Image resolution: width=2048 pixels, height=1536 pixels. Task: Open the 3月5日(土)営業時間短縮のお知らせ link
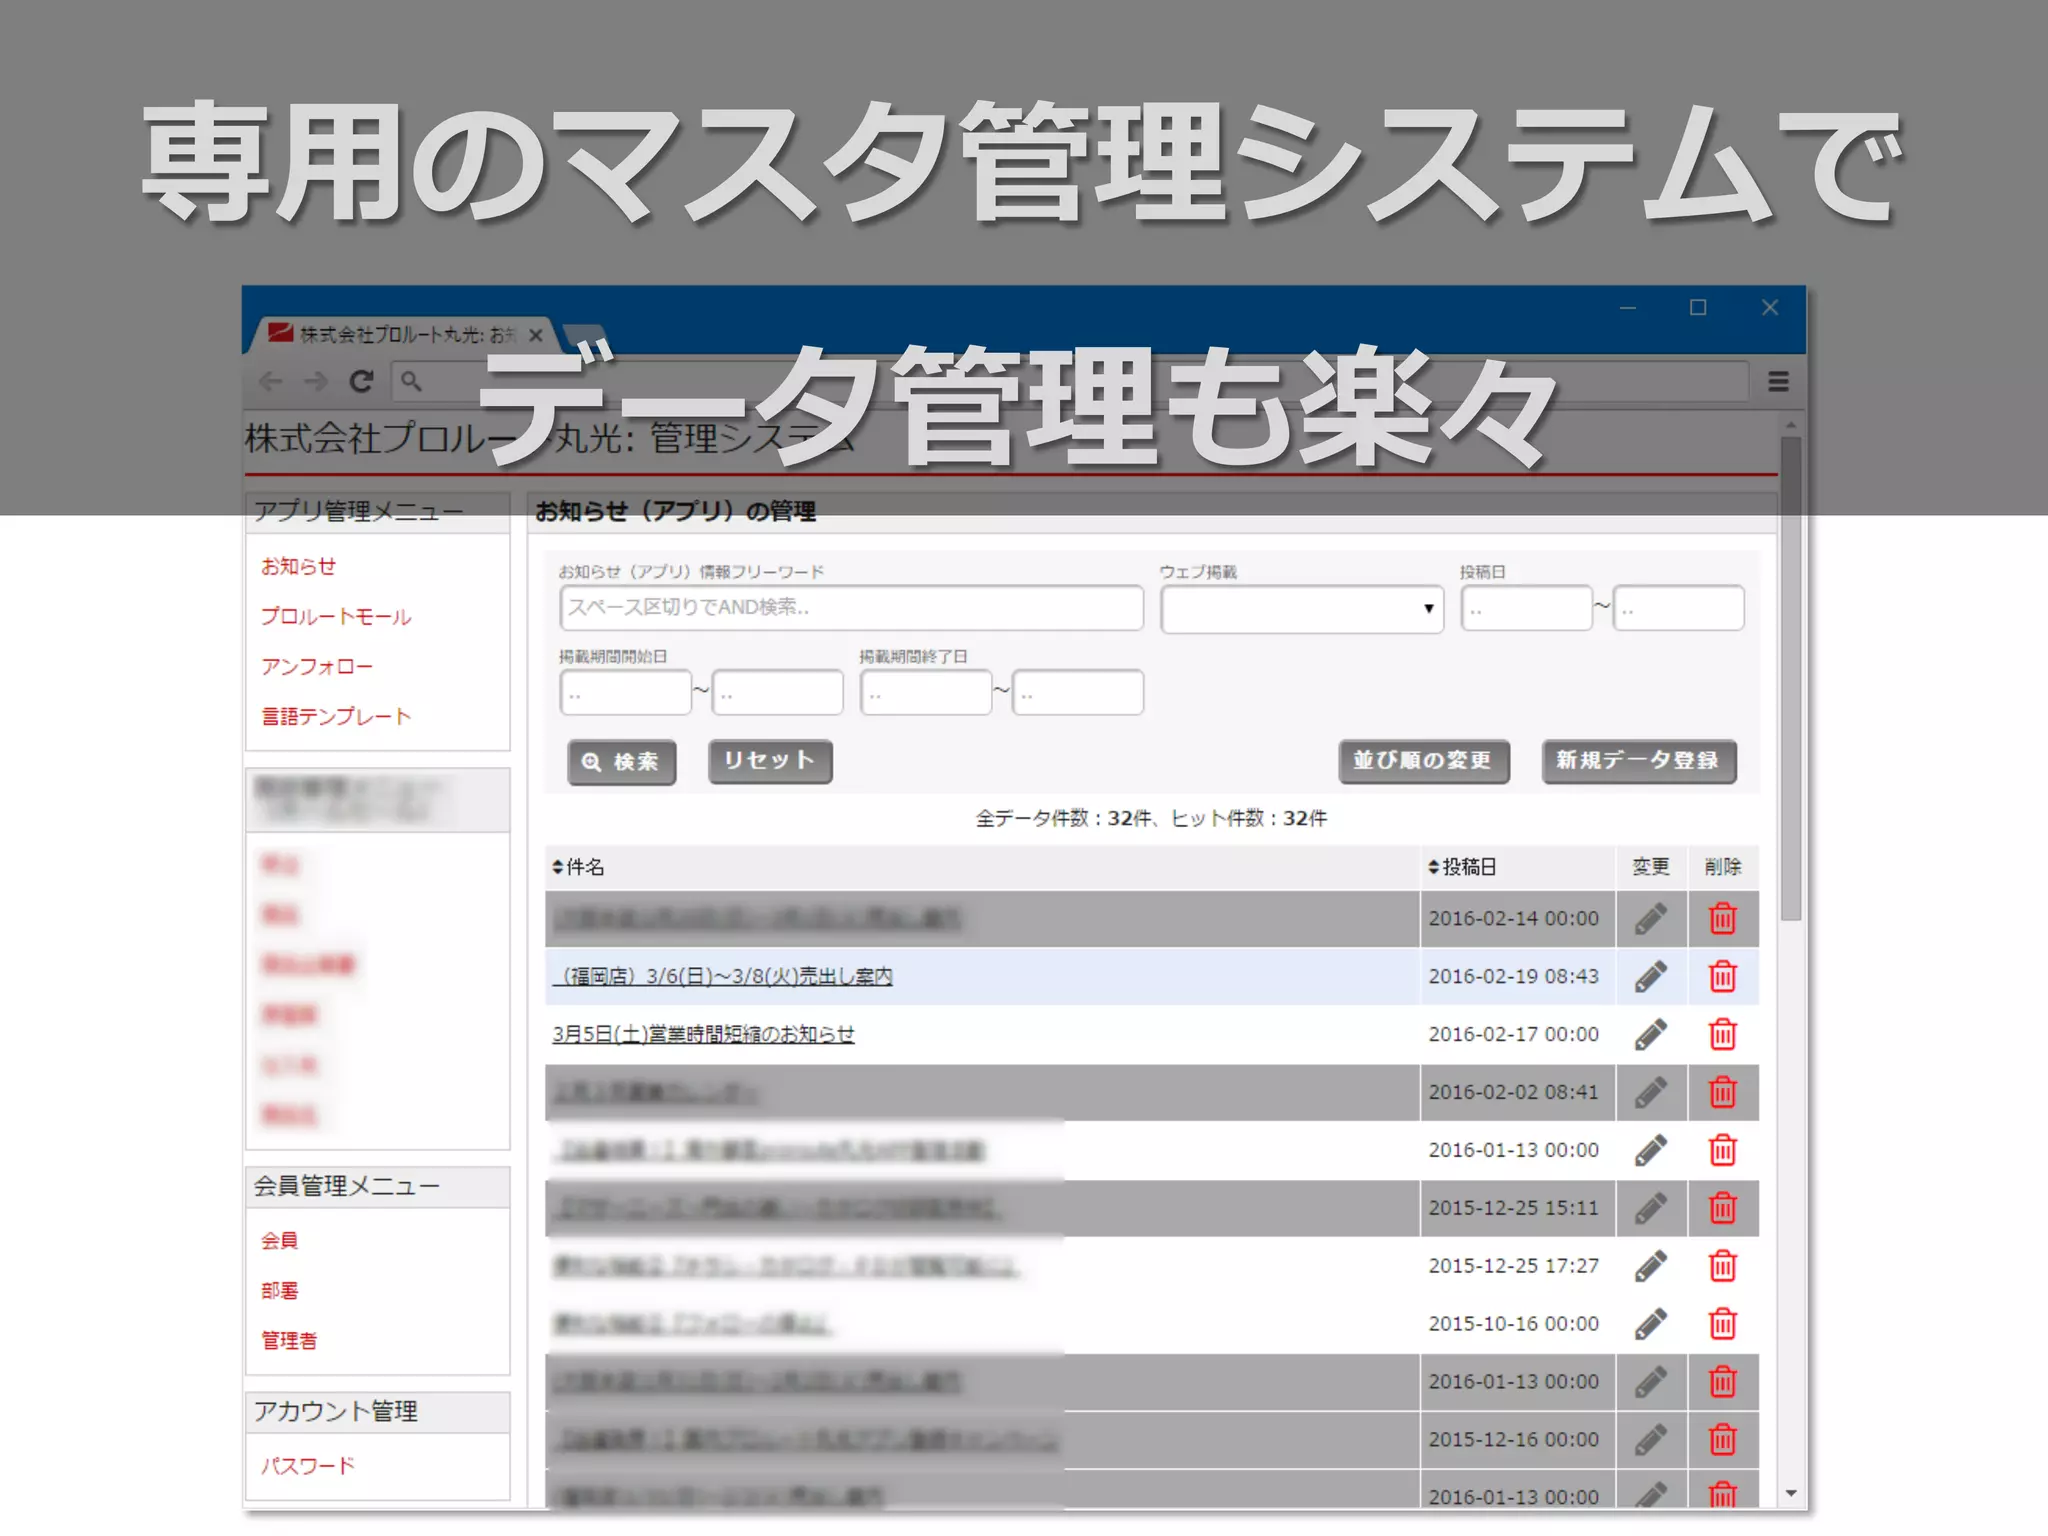pos(703,1034)
